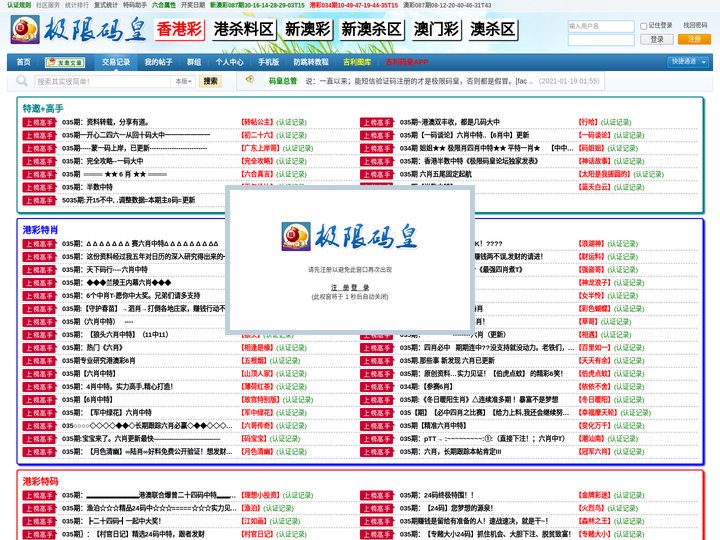
Task: Click the 登录 login button
Action: point(657,39)
